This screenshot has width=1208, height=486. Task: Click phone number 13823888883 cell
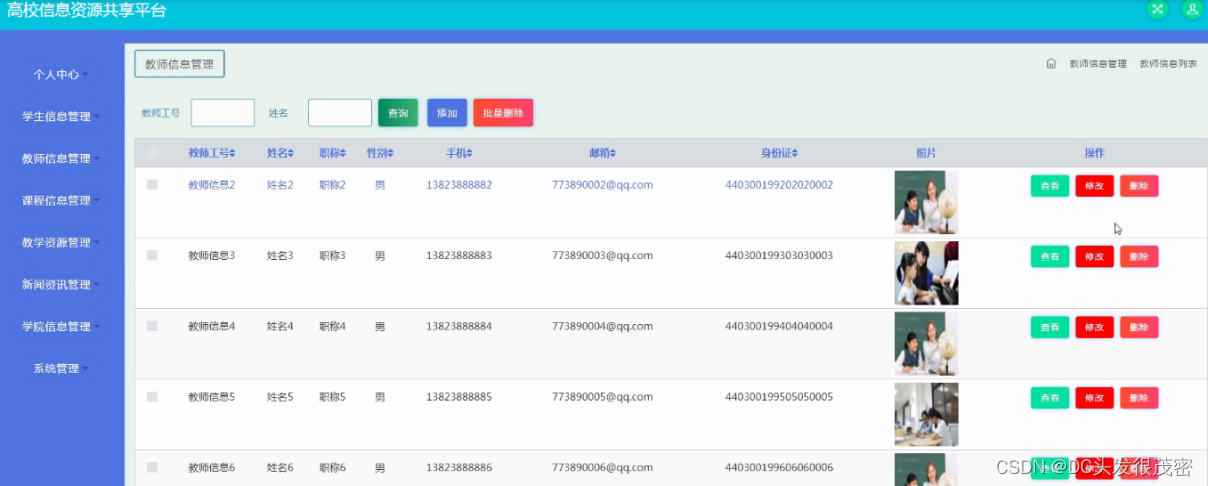click(x=459, y=256)
